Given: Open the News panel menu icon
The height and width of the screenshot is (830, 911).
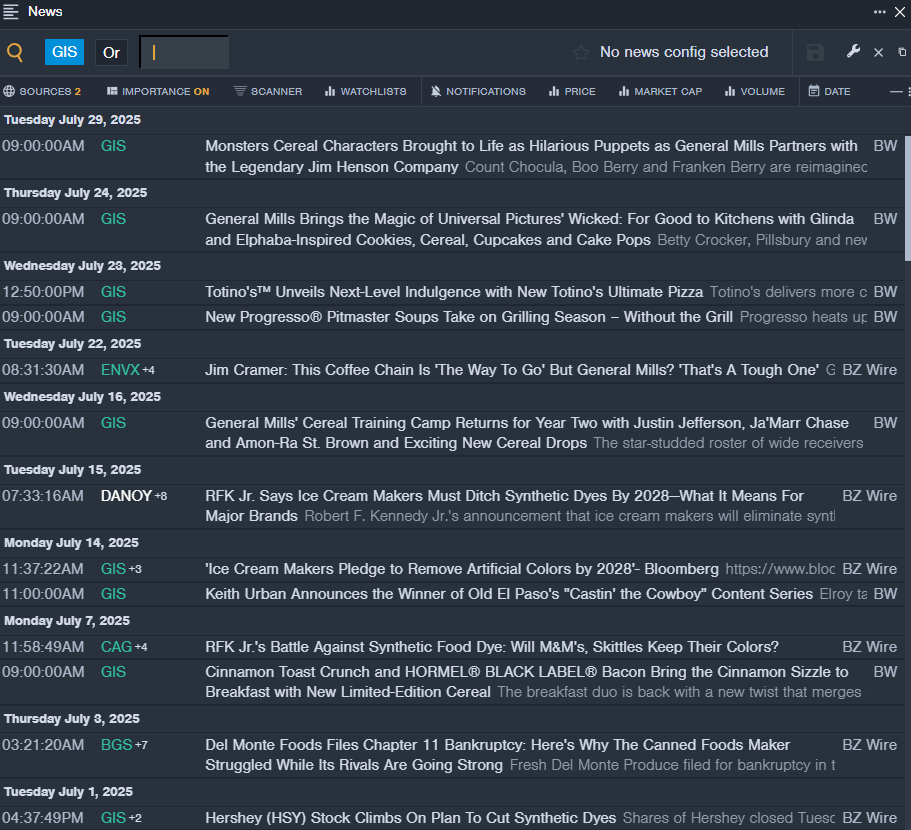Looking at the screenshot, I should [10, 12].
